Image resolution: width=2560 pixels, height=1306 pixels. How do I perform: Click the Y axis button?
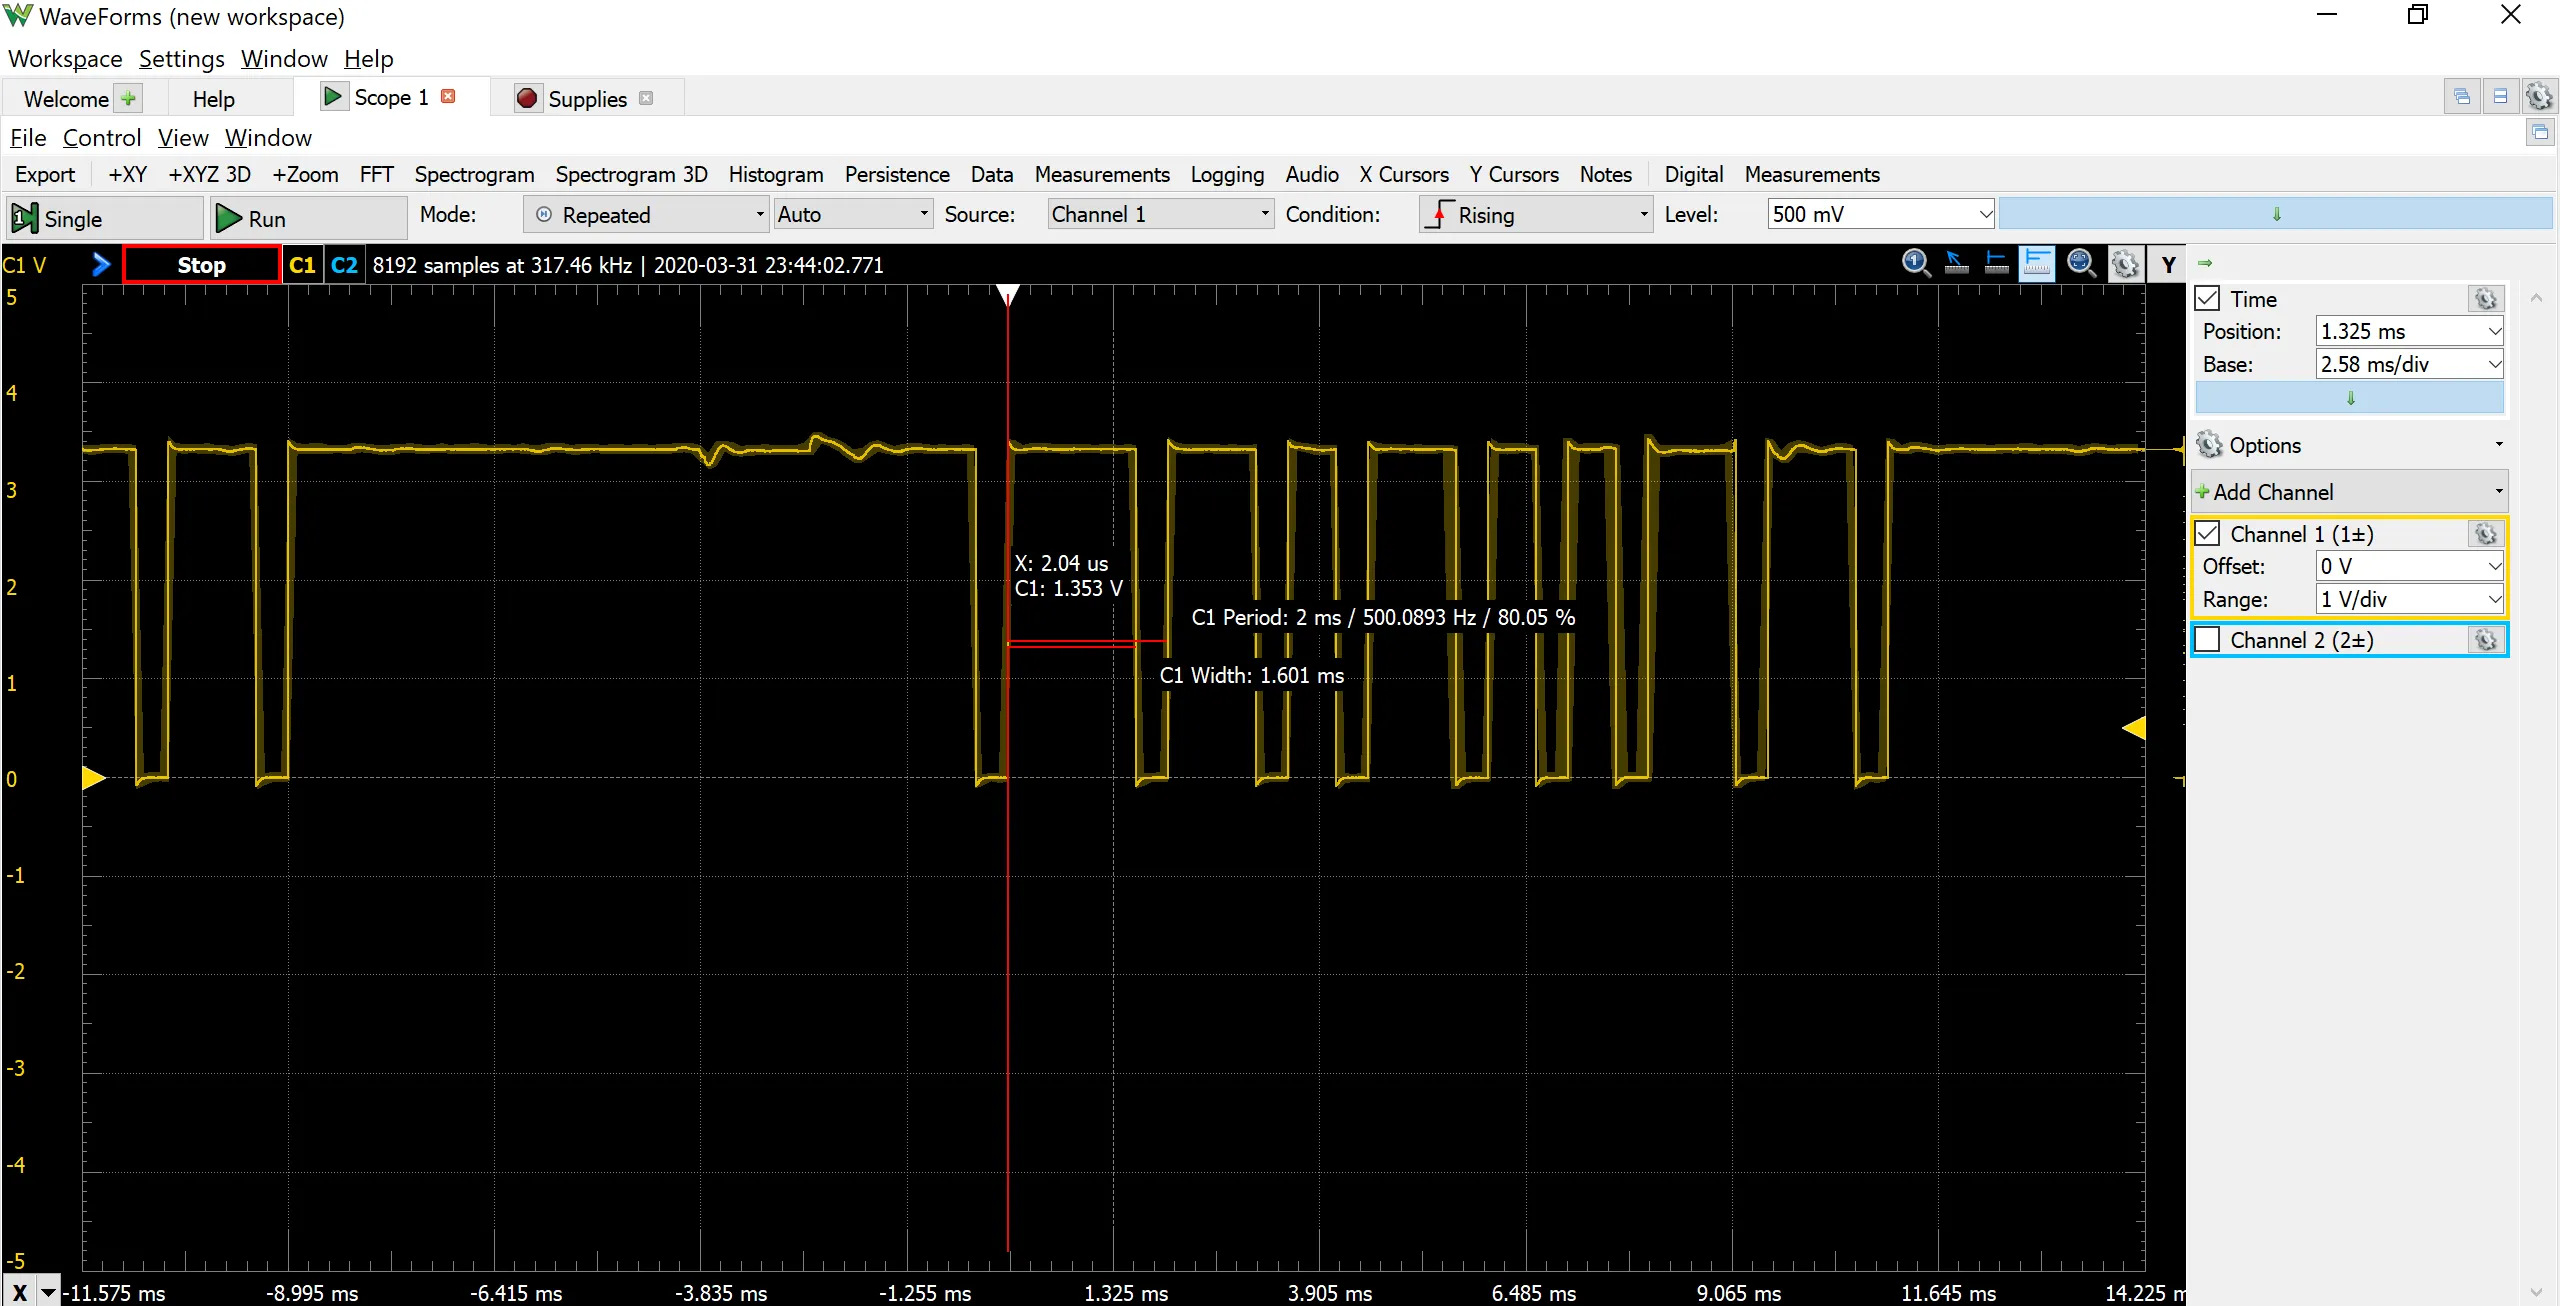tap(2168, 265)
